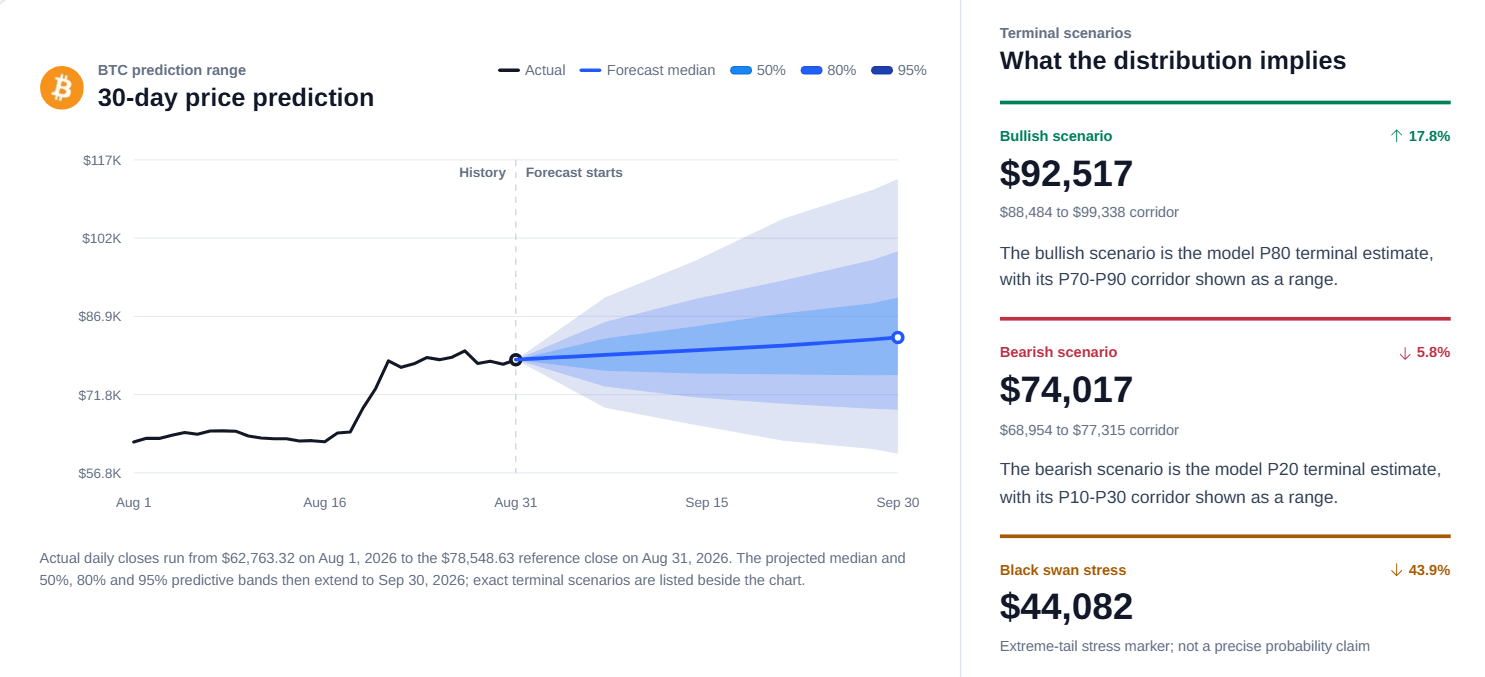Viewport: 1485px width, 677px height.
Task: Toggle the 95% band legend entry
Action: coord(899,70)
